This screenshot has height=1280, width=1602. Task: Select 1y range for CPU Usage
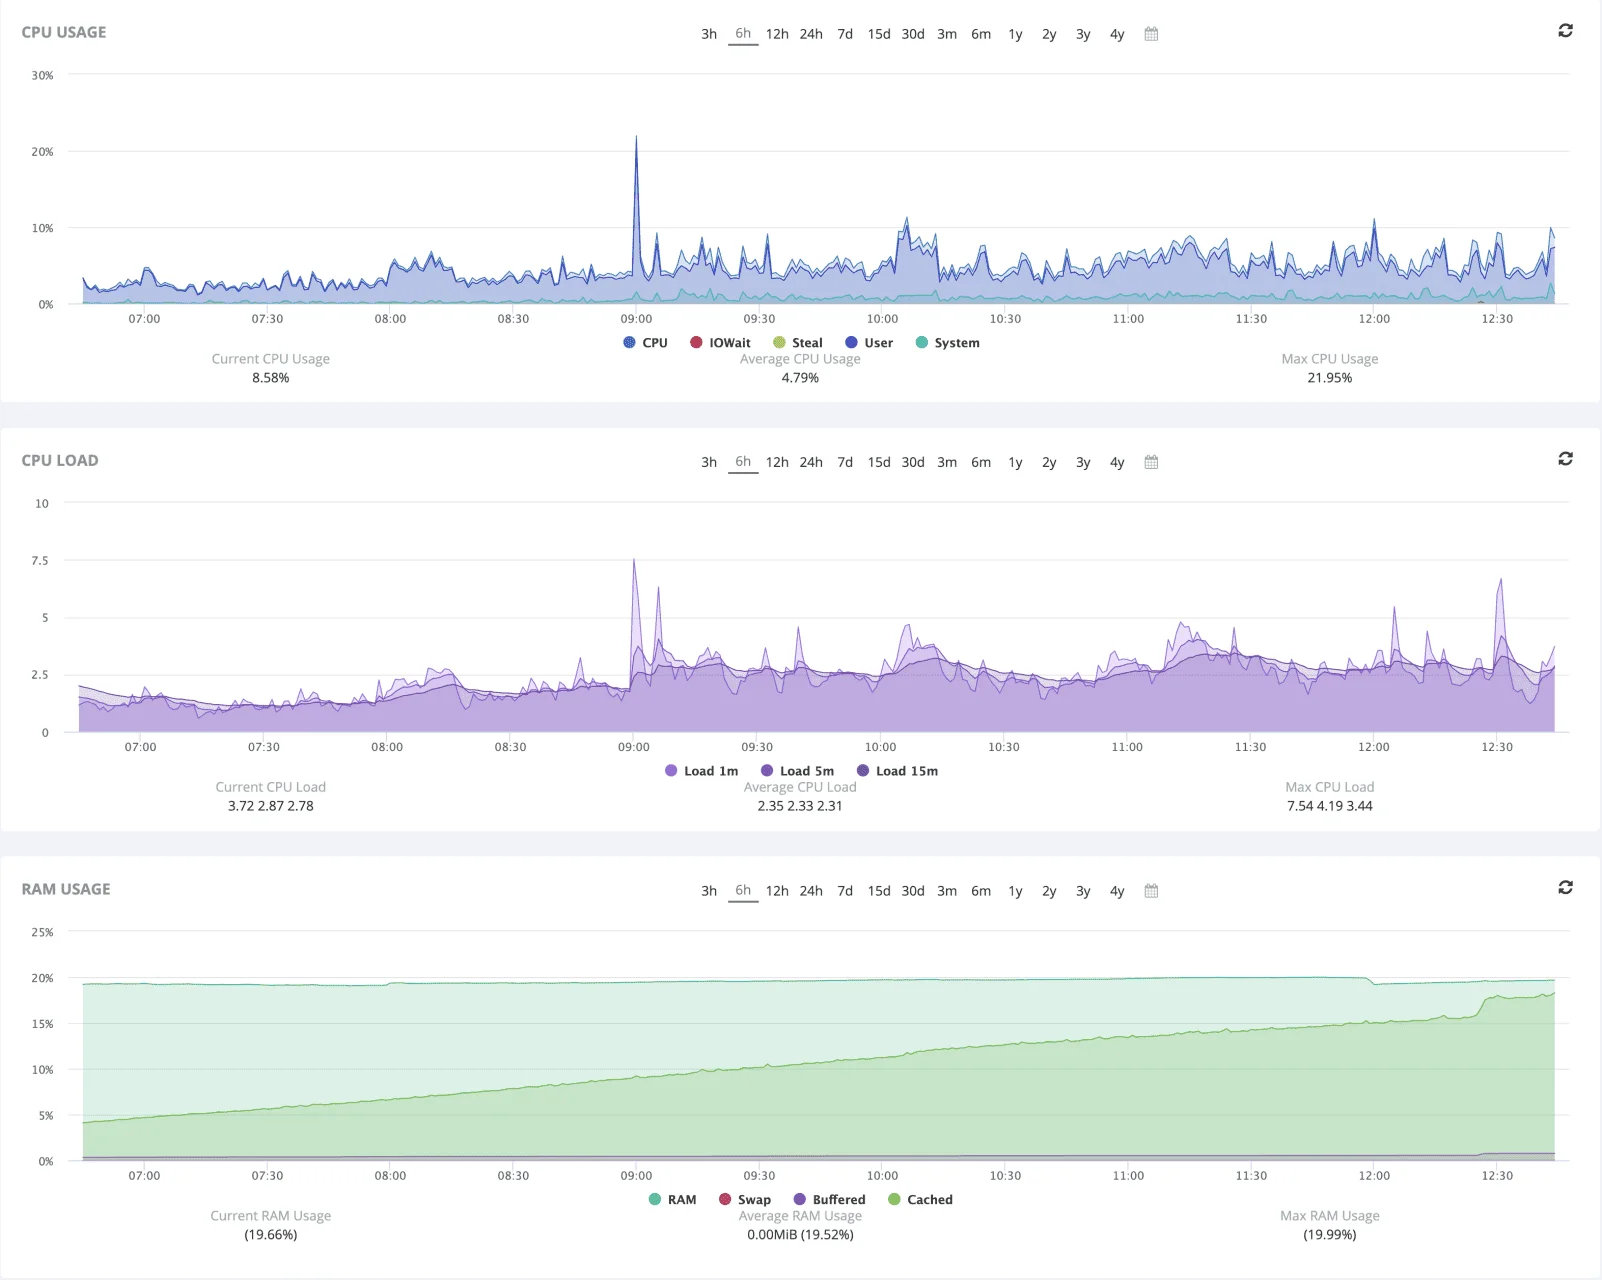pos(1015,34)
